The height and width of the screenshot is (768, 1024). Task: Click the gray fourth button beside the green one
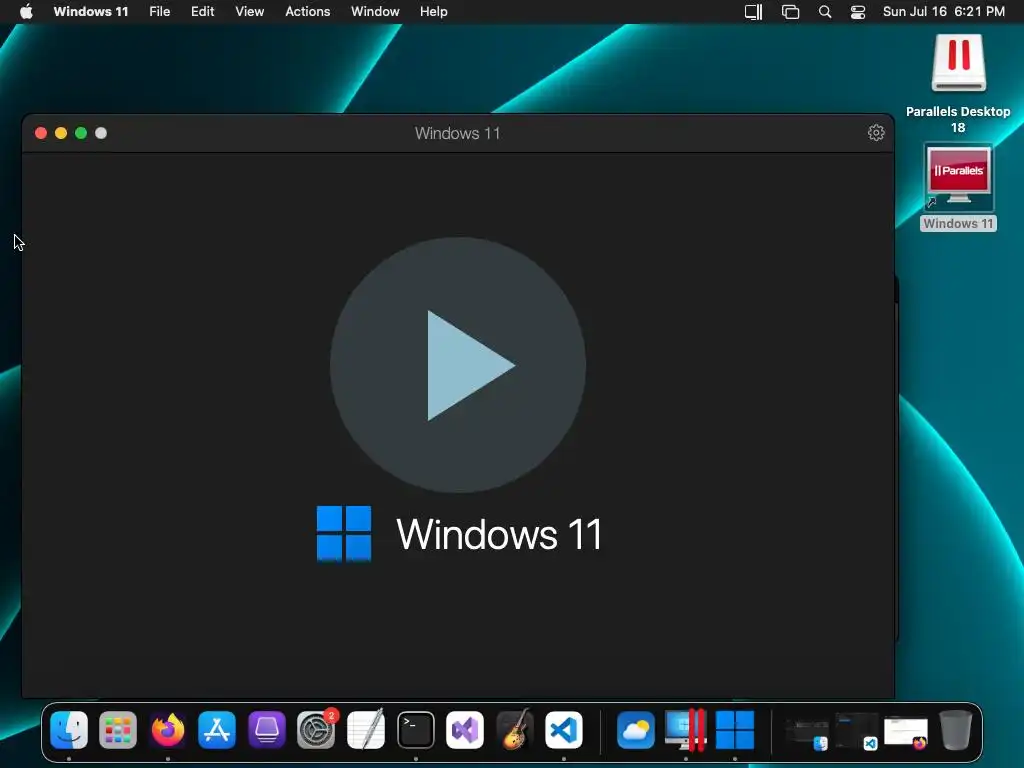point(101,133)
